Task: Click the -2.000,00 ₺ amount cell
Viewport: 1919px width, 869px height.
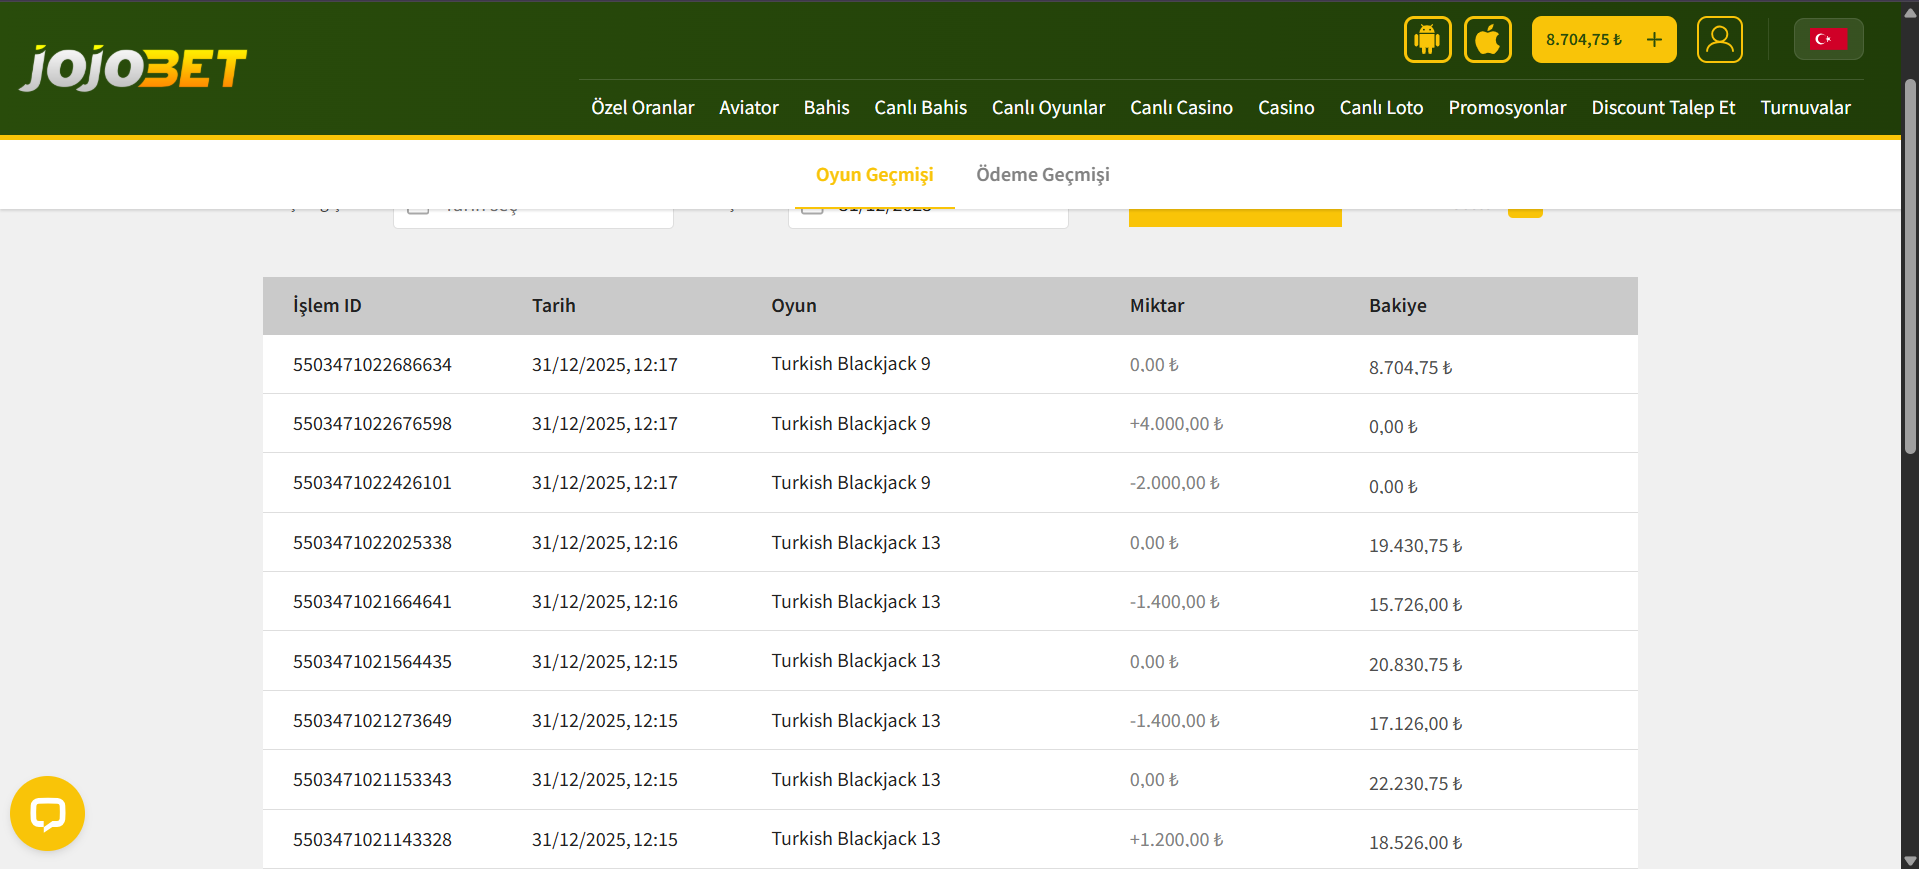Action: coord(1174,483)
